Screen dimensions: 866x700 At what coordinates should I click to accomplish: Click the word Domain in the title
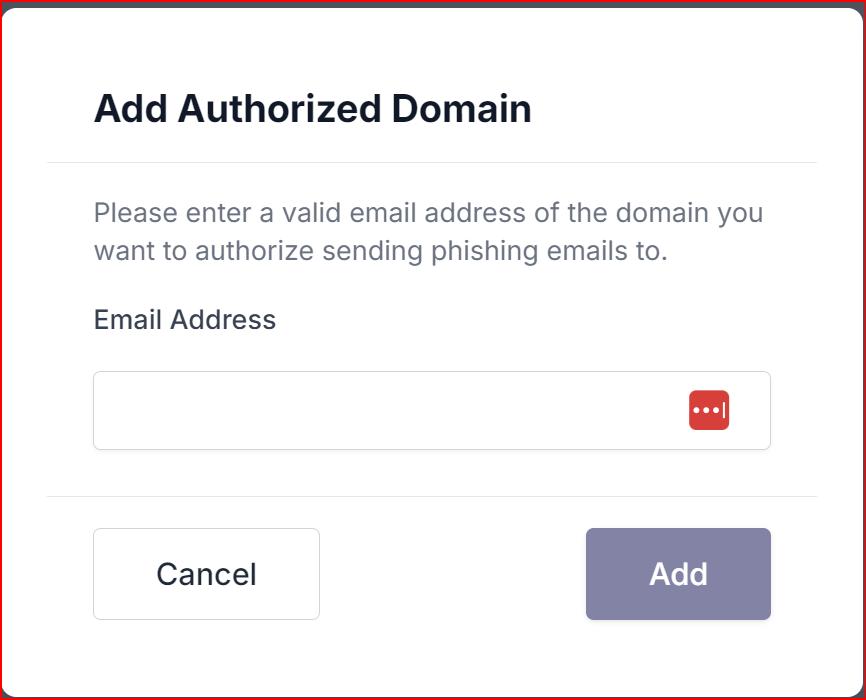tap(461, 108)
